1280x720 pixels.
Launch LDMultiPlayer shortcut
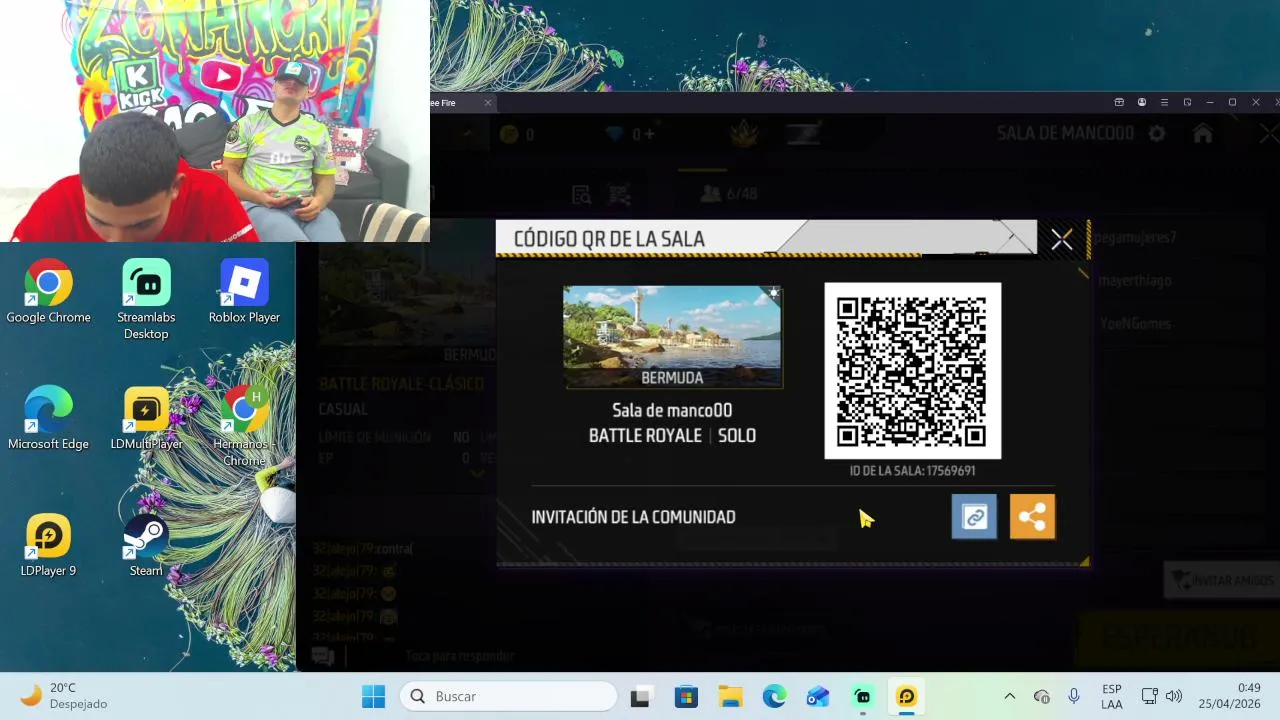pos(146,418)
